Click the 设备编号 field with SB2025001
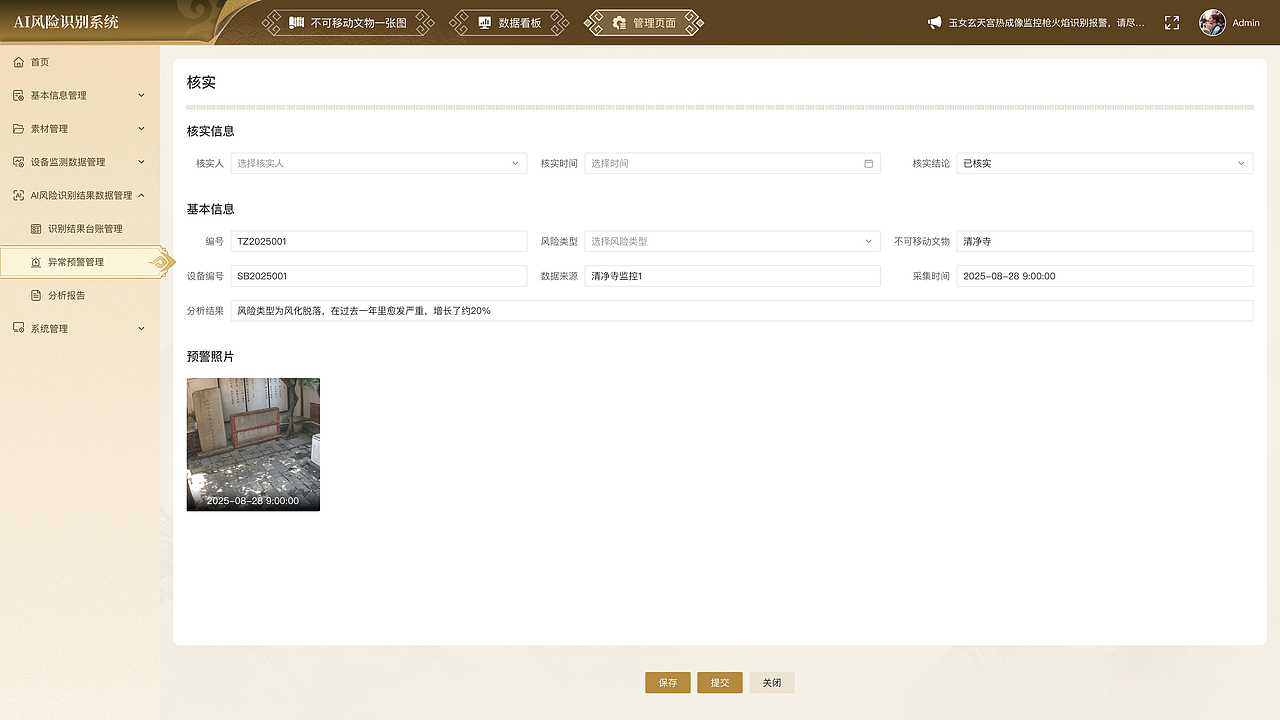The height and width of the screenshot is (720, 1280). pos(379,276)
